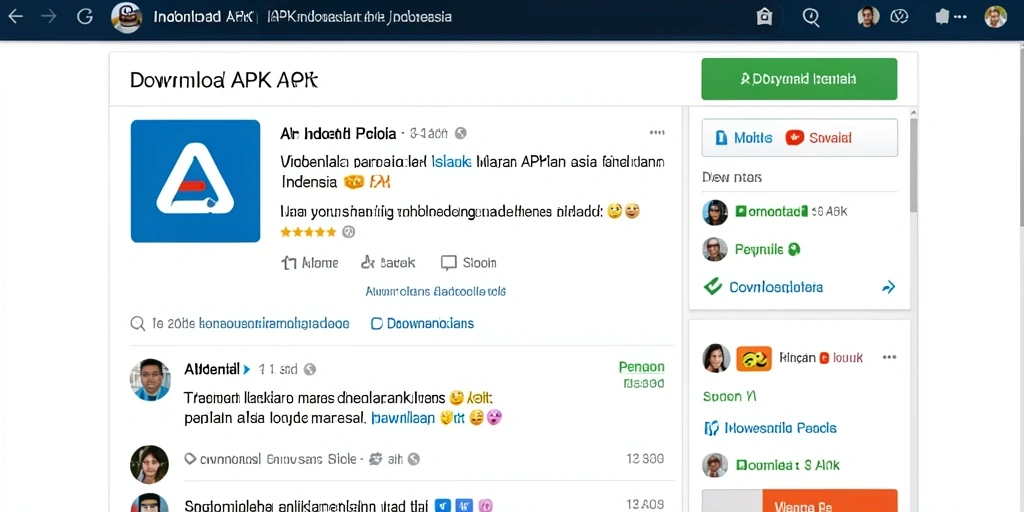Open the blue 'bawnllaan' link in comment

coord(403,418)
